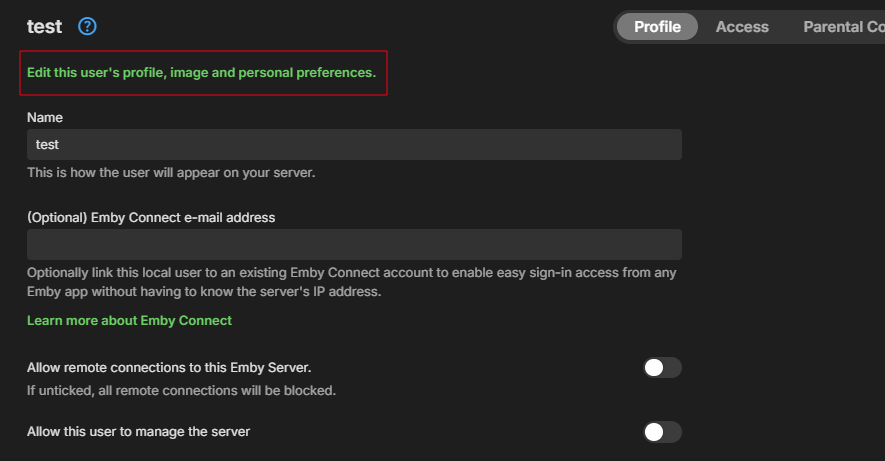This screenshot has width=885, height=461.
Task: Open Learn more about Emby Connect link
Action: coord(129,321)
